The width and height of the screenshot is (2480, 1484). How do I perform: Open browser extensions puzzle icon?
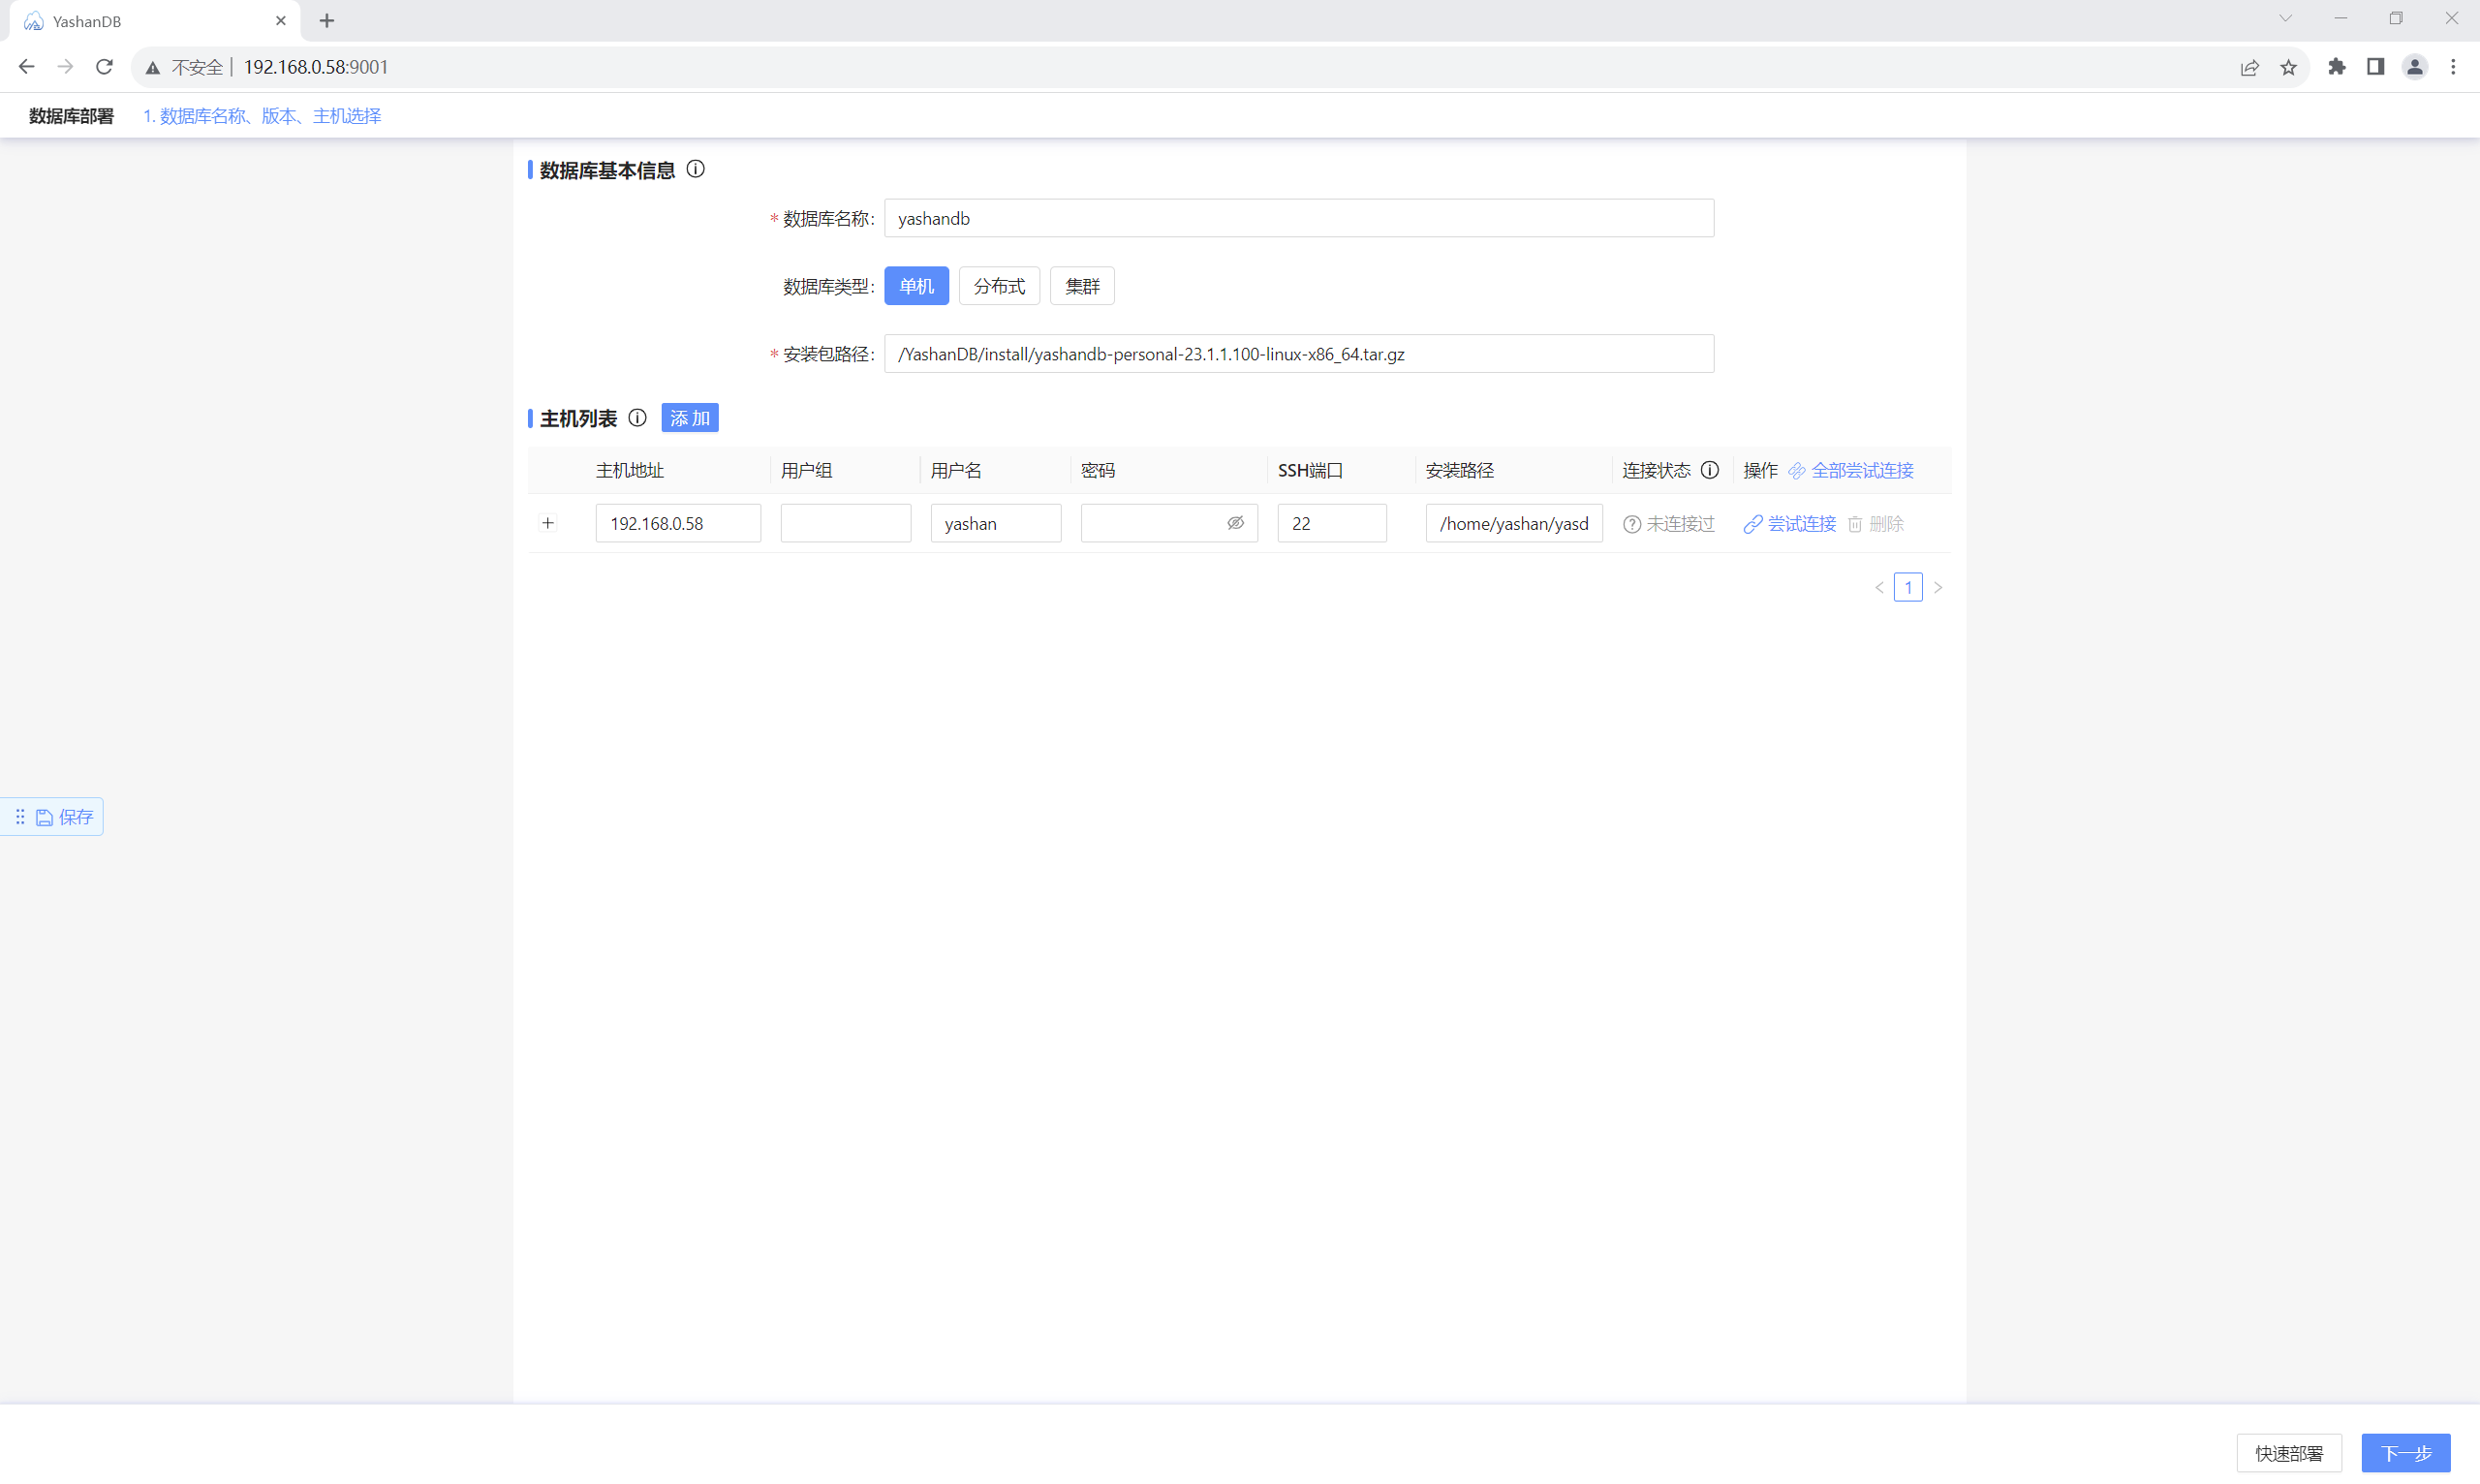point(2336,67)
